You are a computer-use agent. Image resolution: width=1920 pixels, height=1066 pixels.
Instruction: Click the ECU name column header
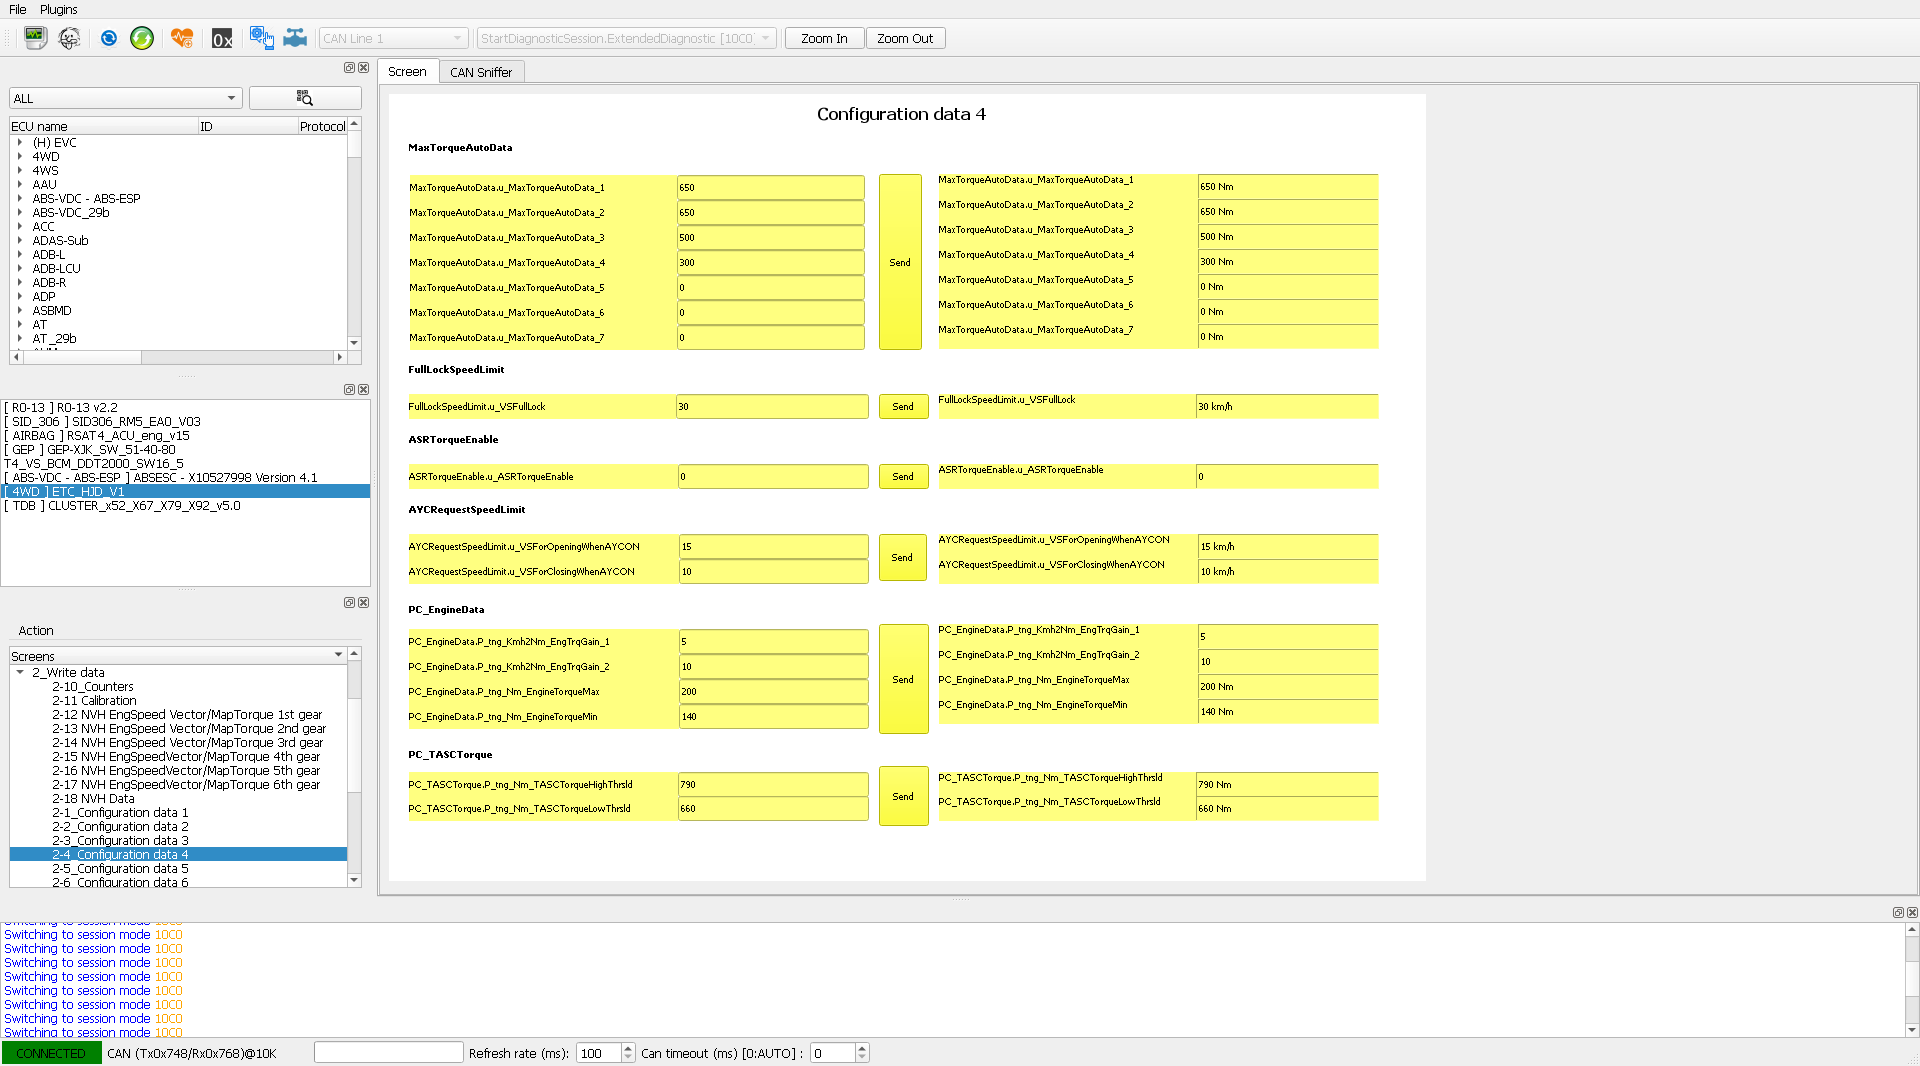pos(104,126)
